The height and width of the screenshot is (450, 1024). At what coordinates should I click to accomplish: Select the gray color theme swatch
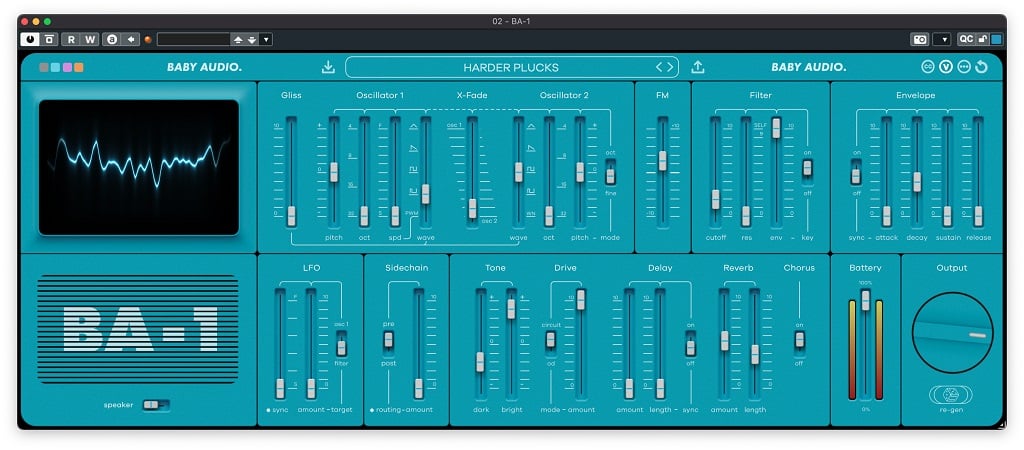click(44, 67)
